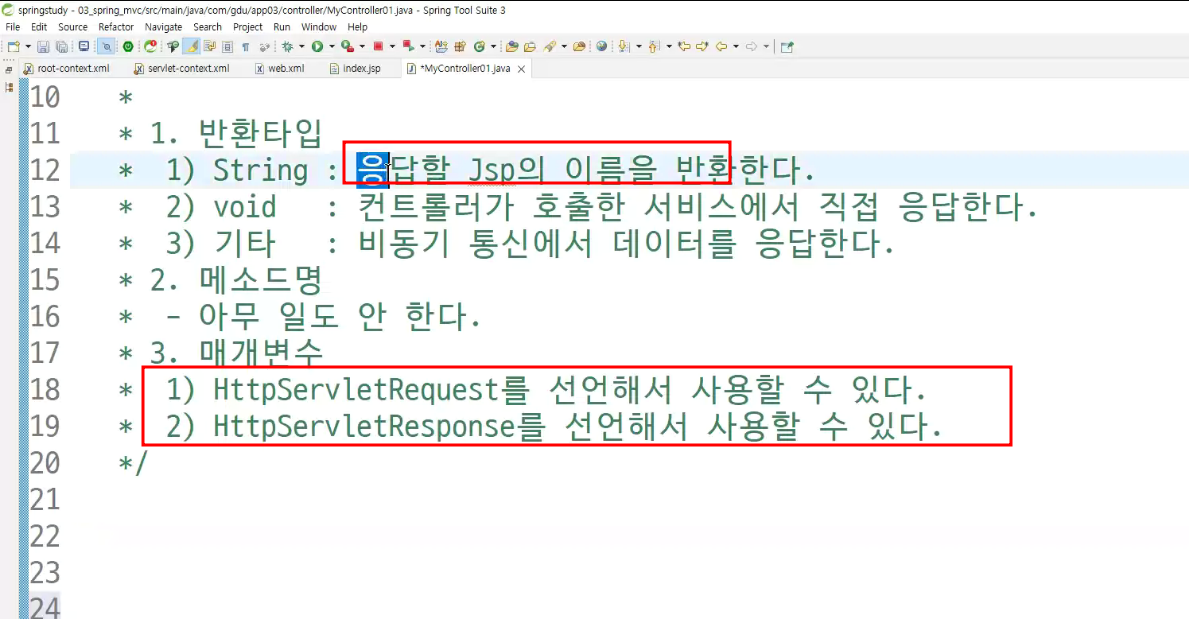Open the Debug configurations dropdown arrow

302,47
